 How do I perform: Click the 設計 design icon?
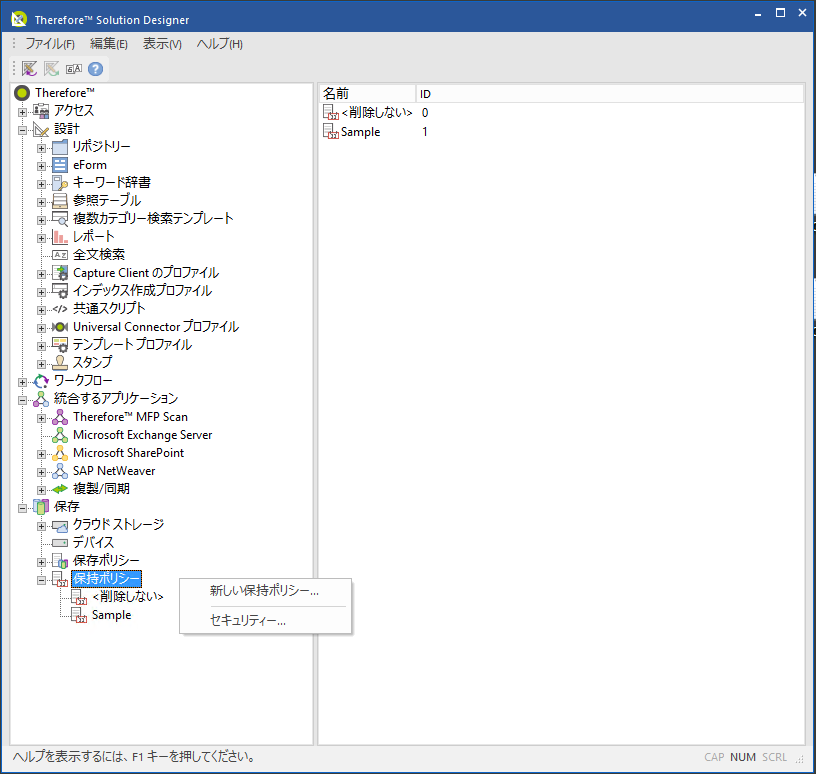tap(41, 129)
